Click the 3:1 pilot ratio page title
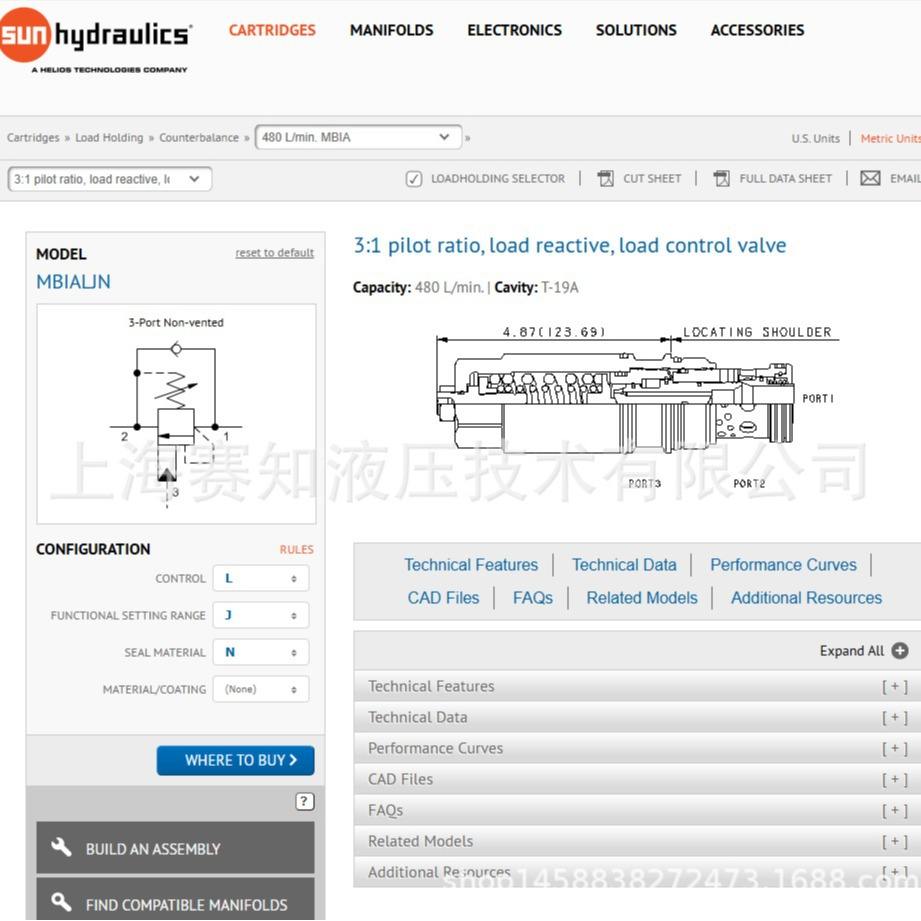Screen dimensions: 921x921 pos(570,246)
